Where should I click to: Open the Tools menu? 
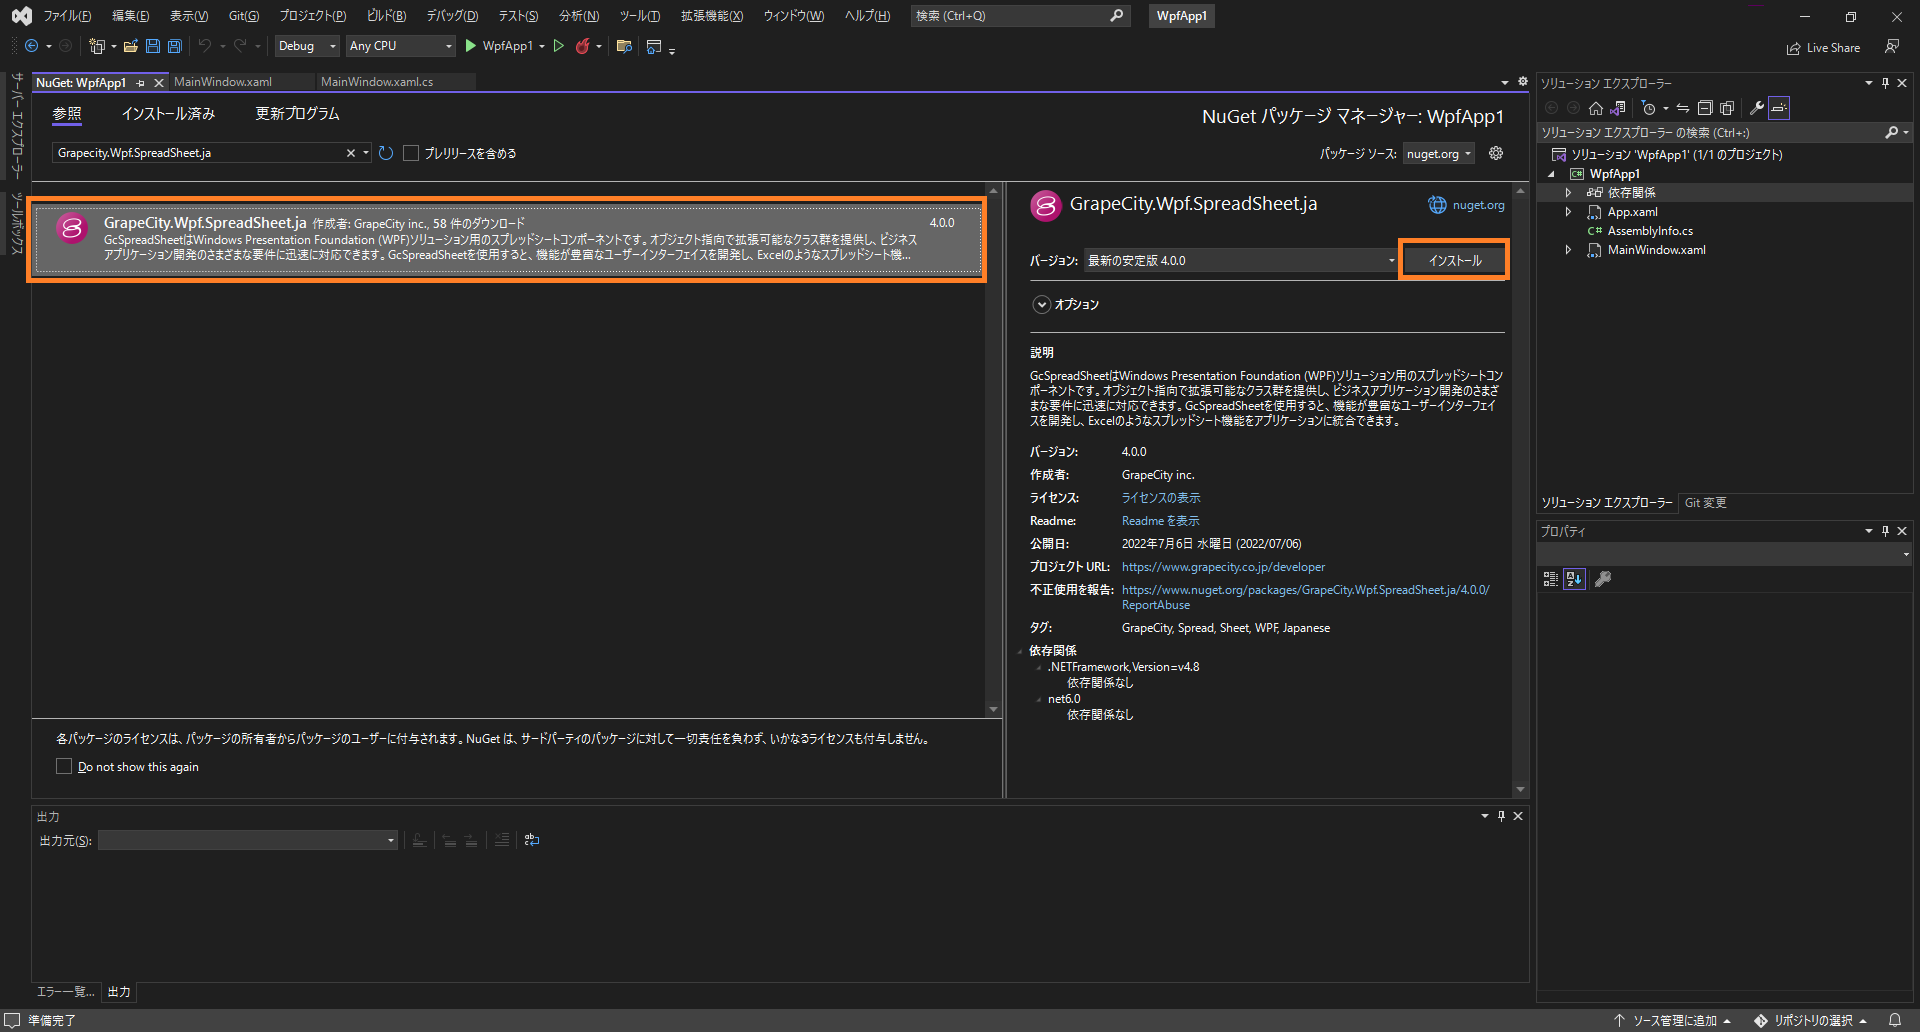640,16
